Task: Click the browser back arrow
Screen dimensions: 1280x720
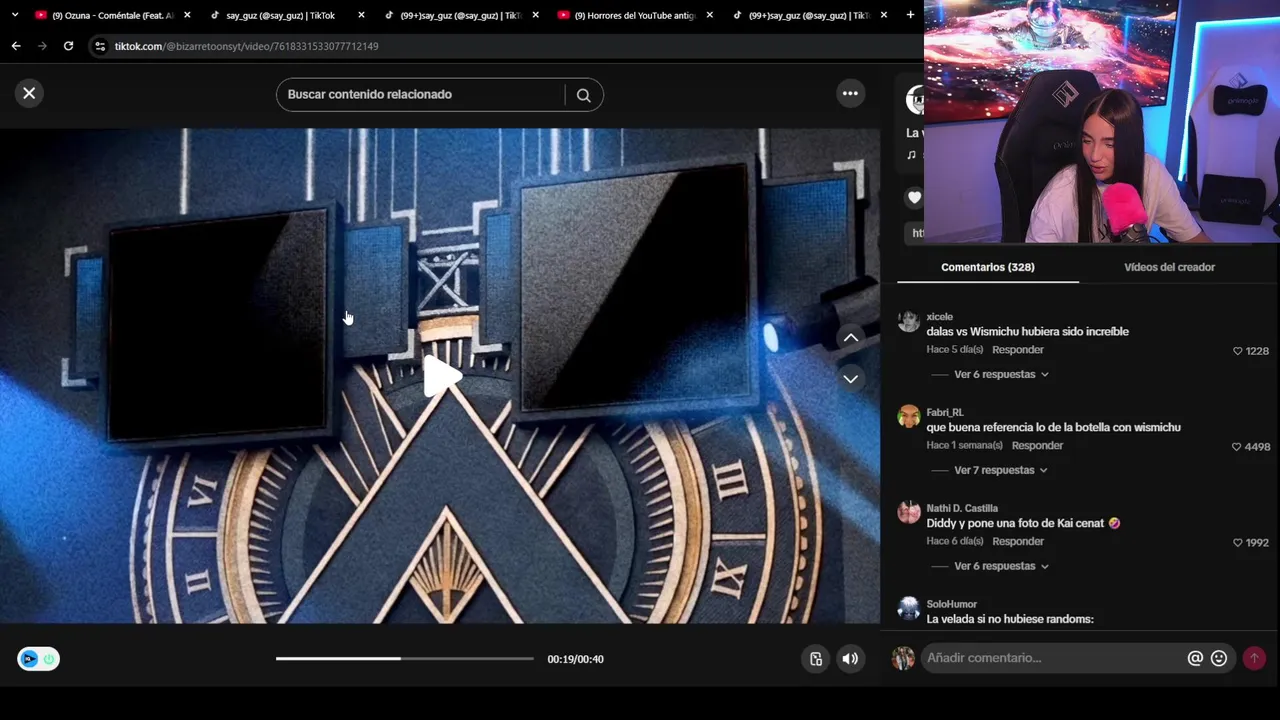Action: 16,46
